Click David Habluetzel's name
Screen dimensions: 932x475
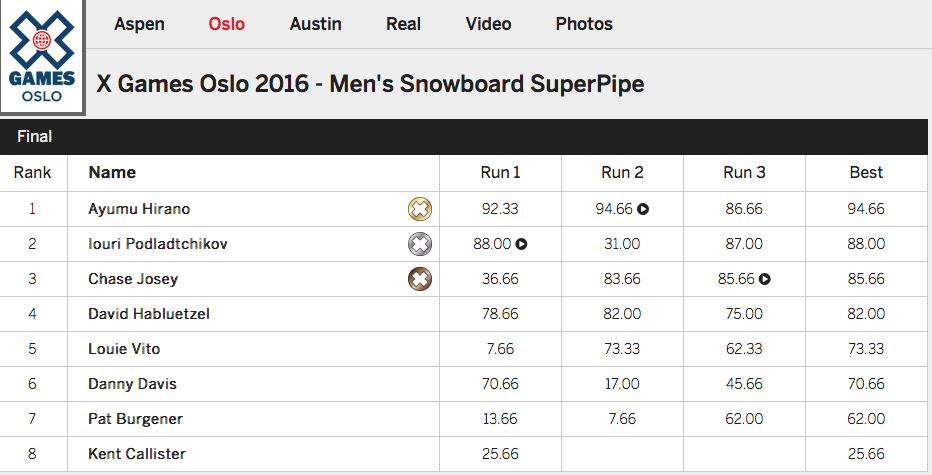pos(149,314)
